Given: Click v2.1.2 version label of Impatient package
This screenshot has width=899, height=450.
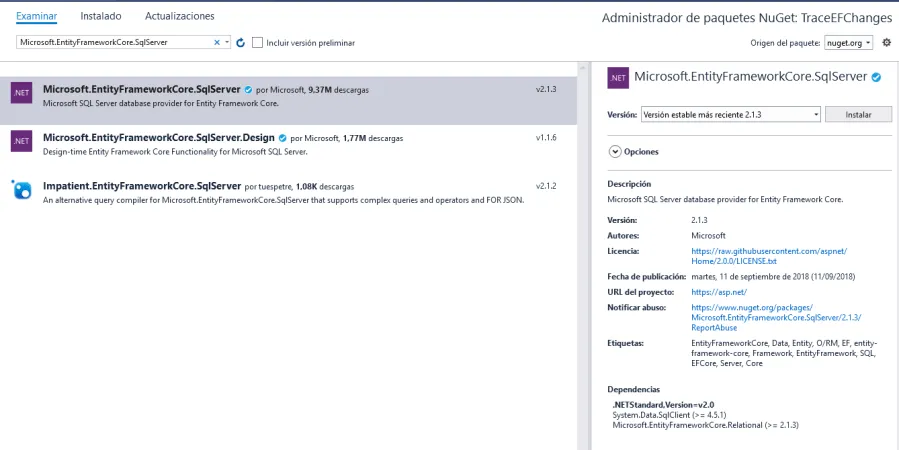Looking at the screenshot, I should coord(546,186).
